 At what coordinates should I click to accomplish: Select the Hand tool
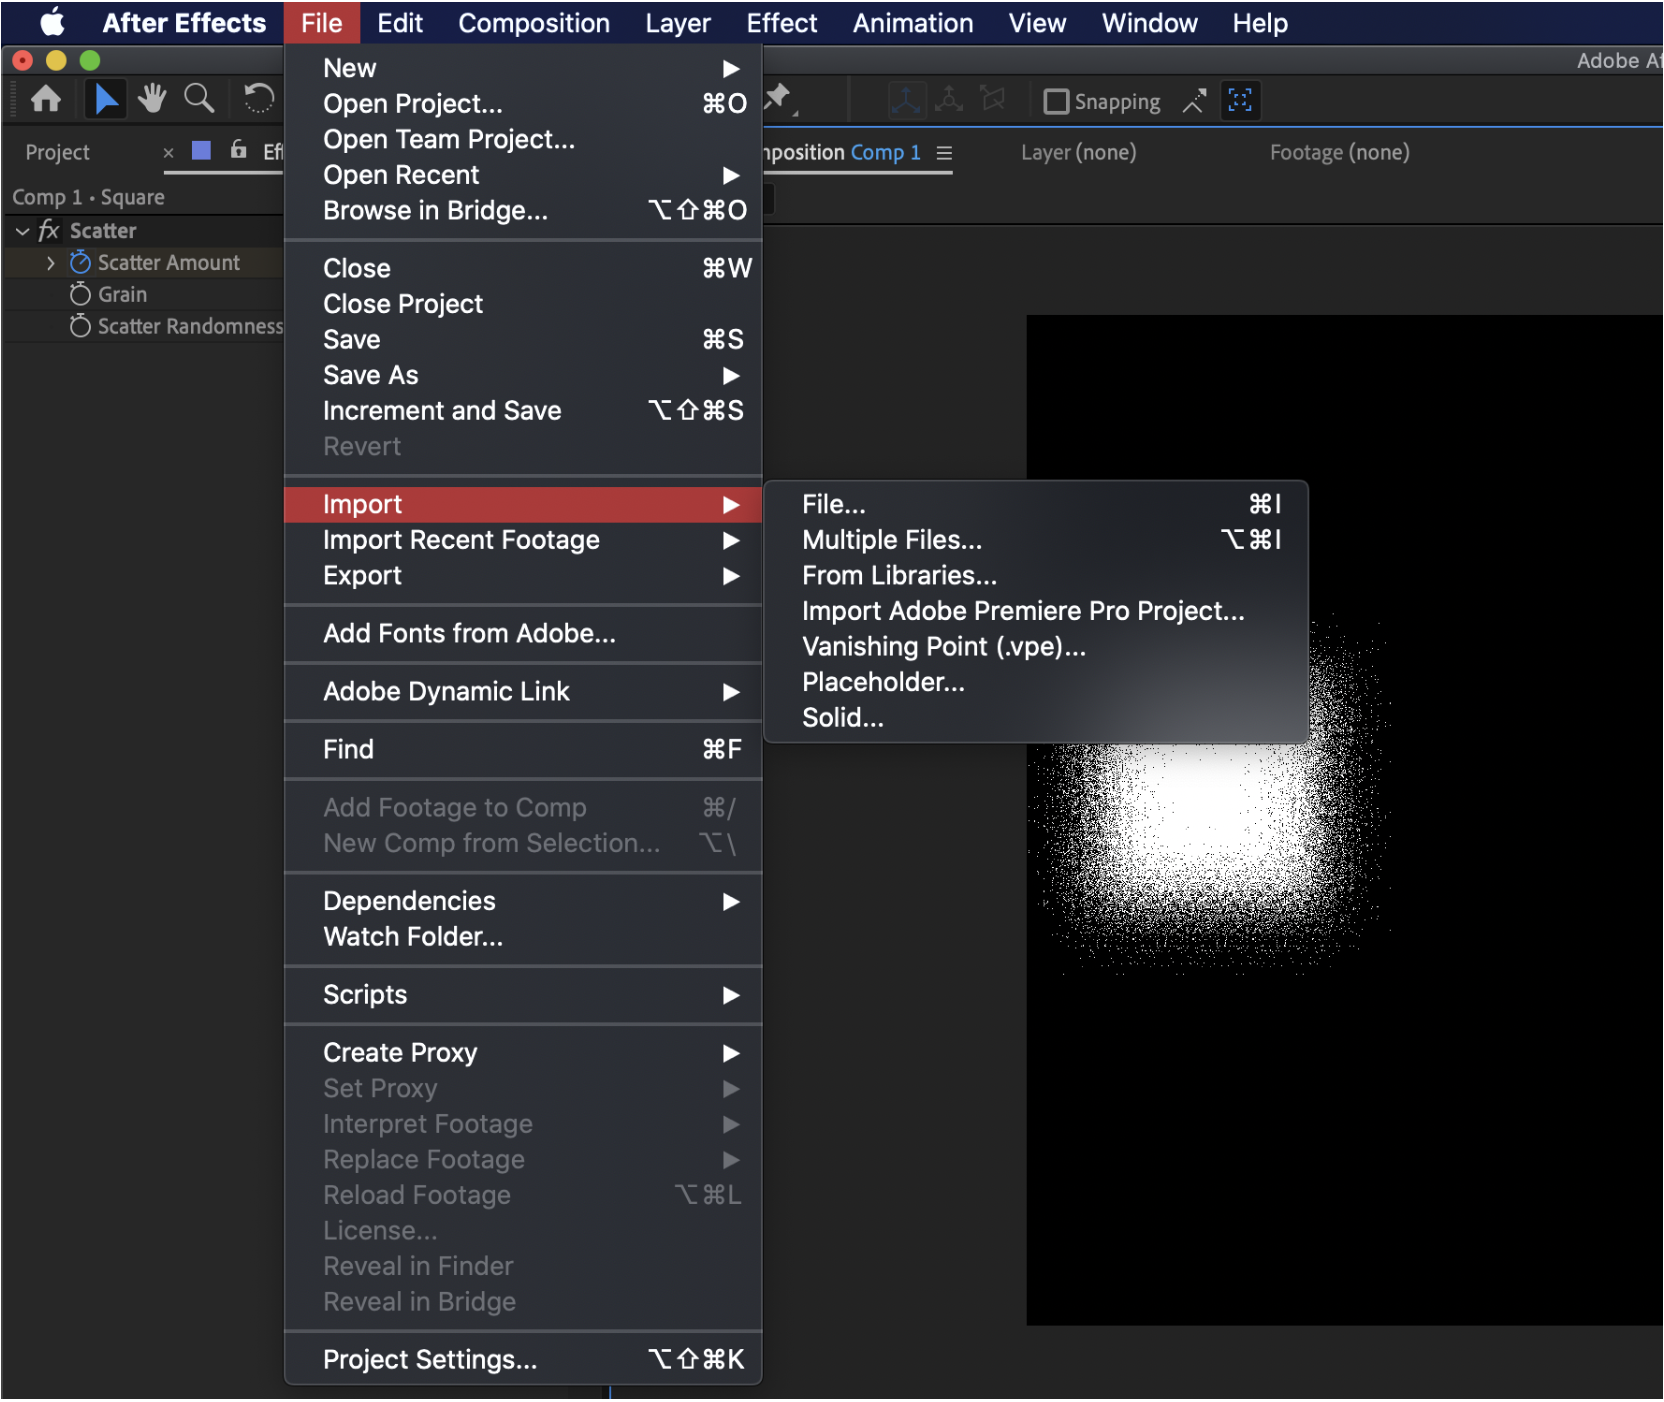point(152,99)
